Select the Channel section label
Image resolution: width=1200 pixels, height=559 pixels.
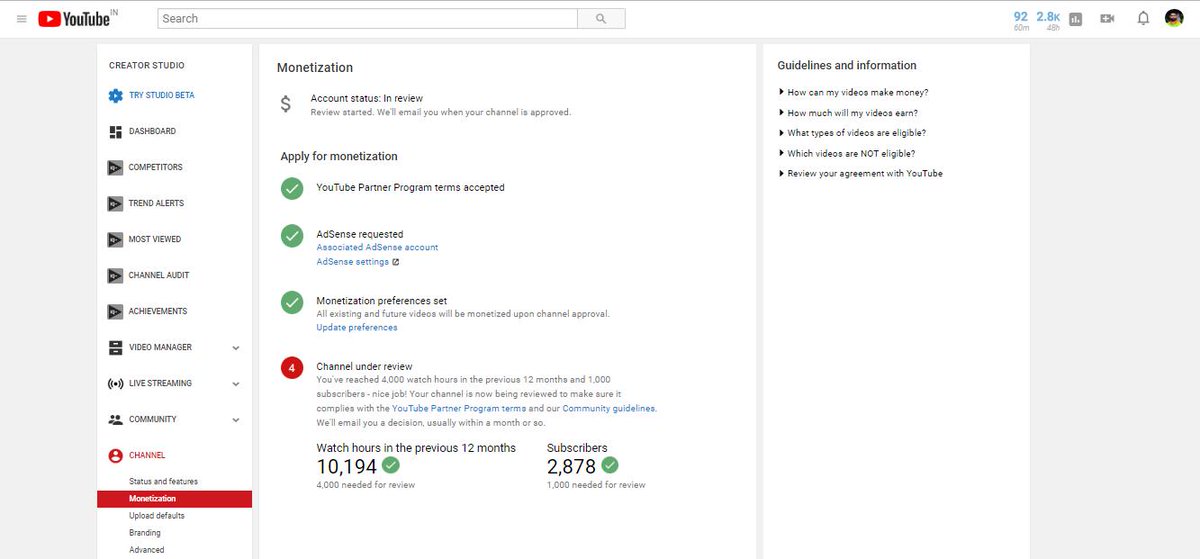tap(147, 456)
